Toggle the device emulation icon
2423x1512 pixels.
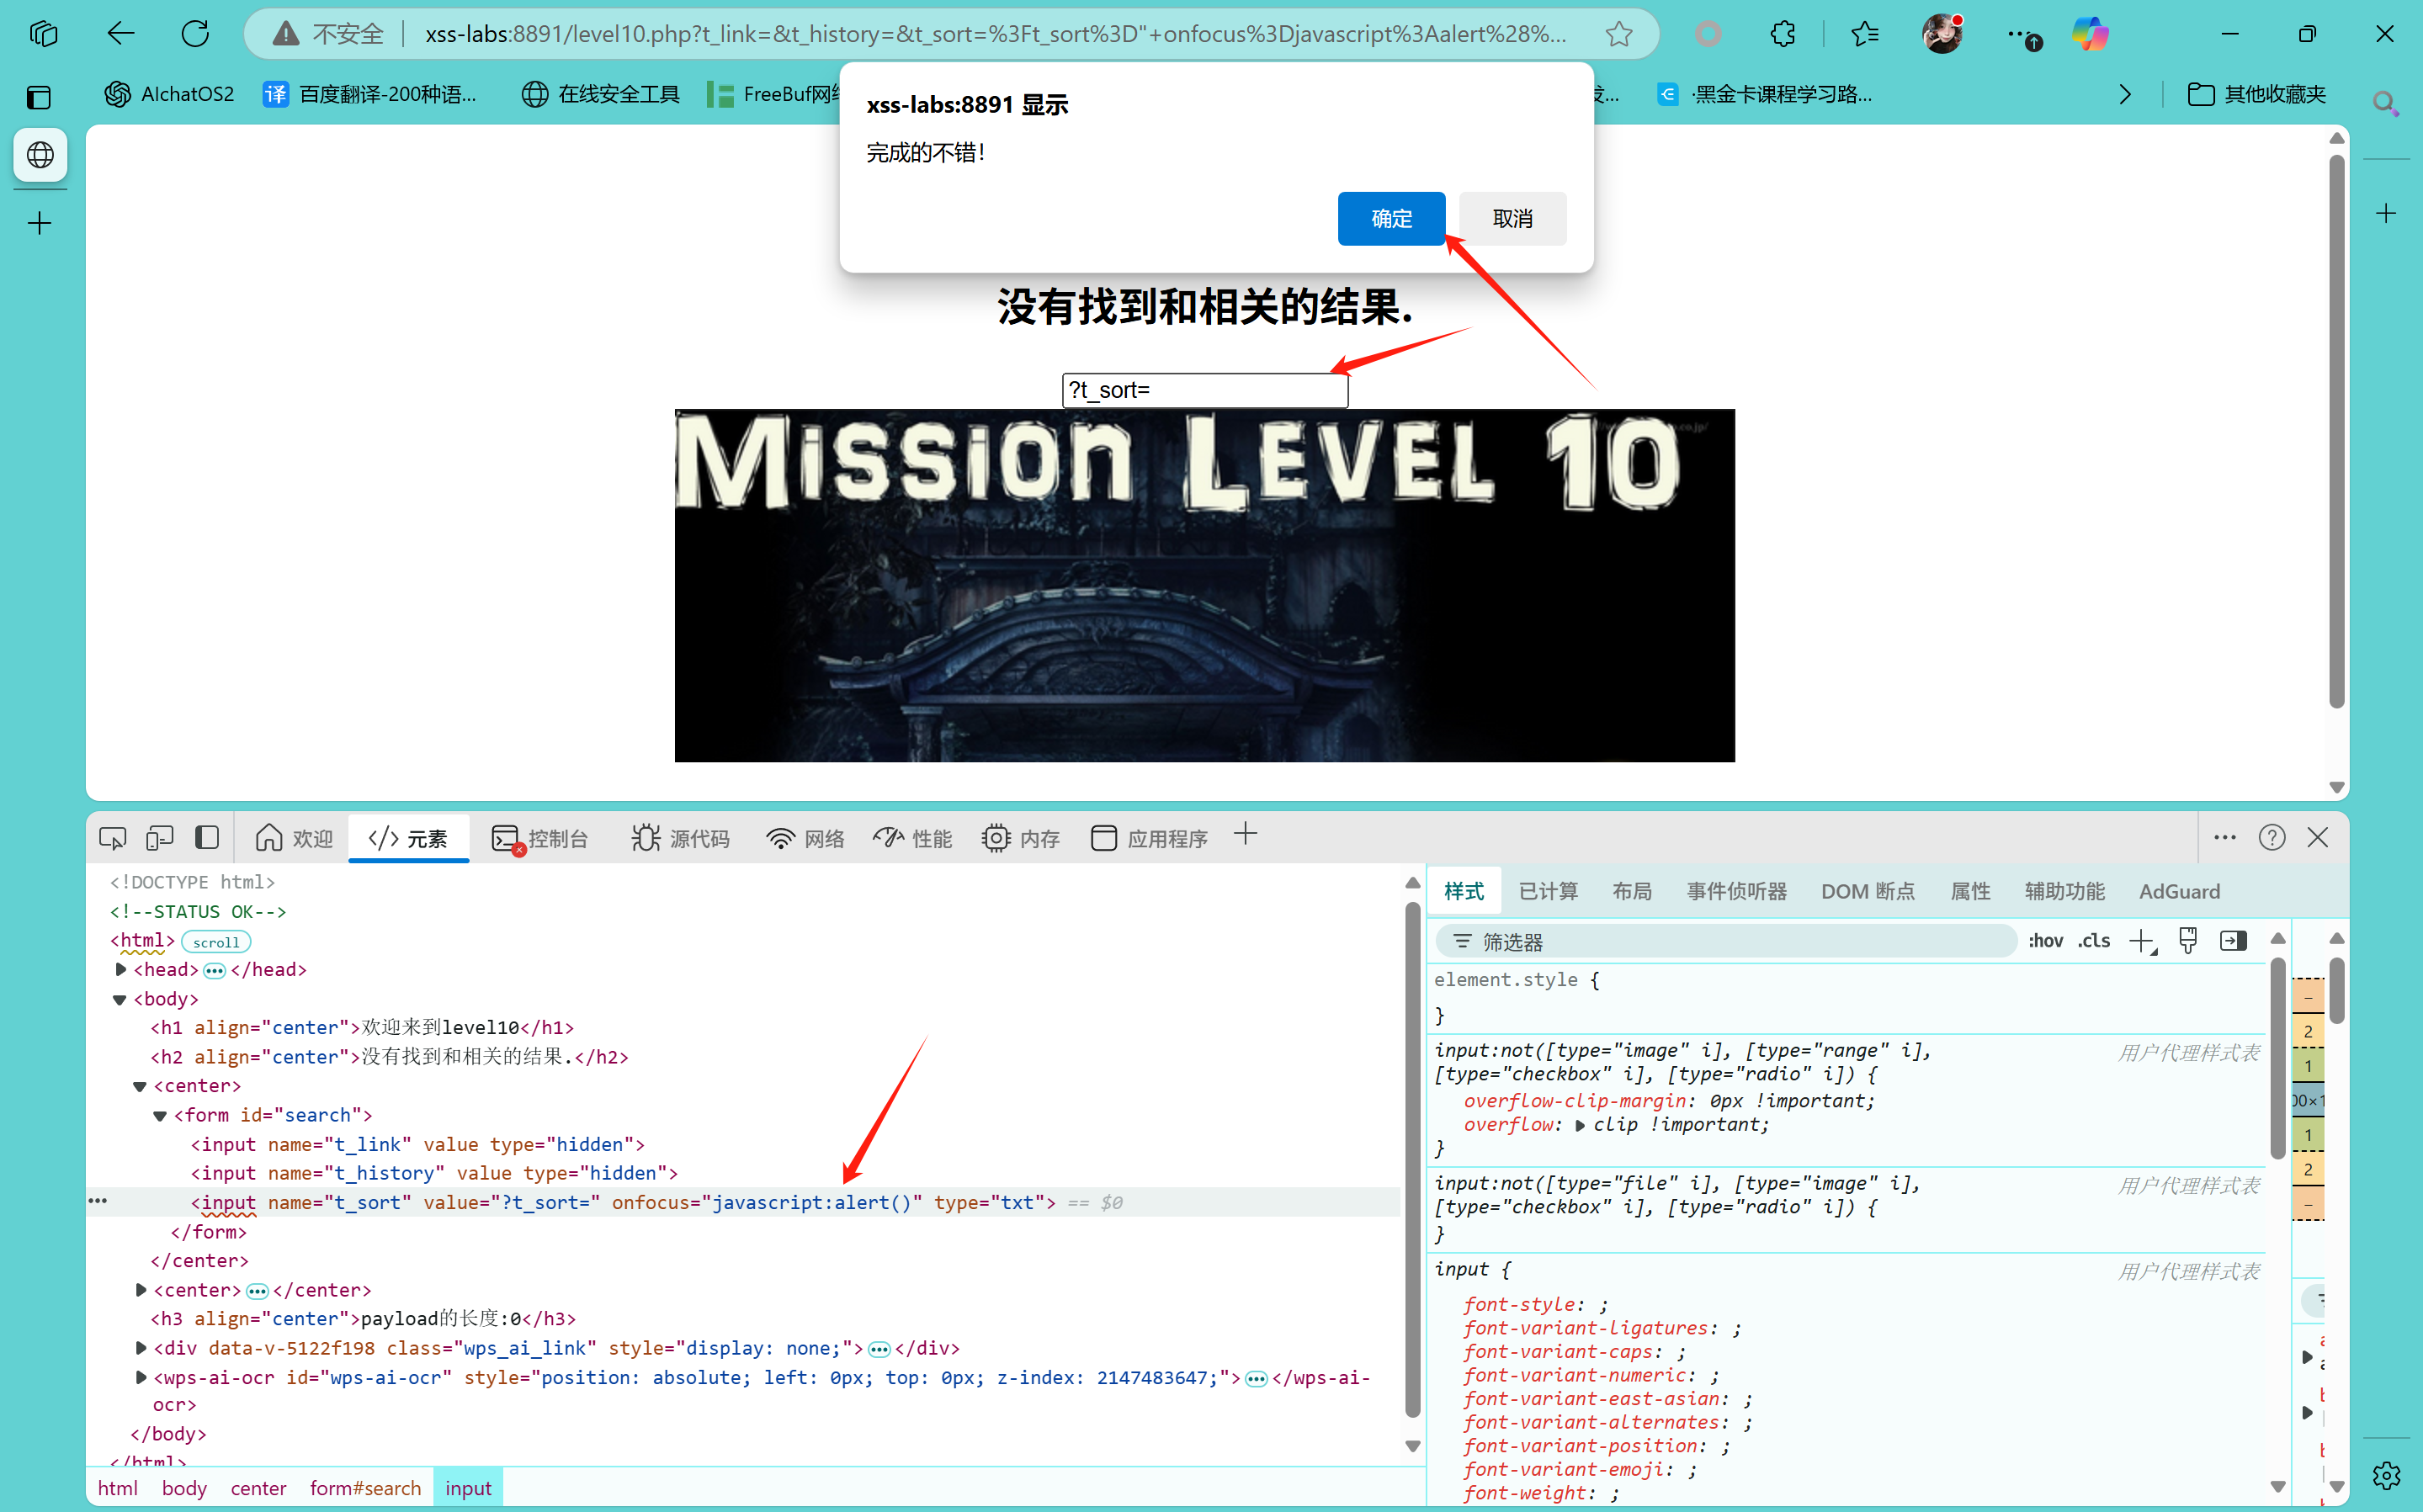point(159,838)
